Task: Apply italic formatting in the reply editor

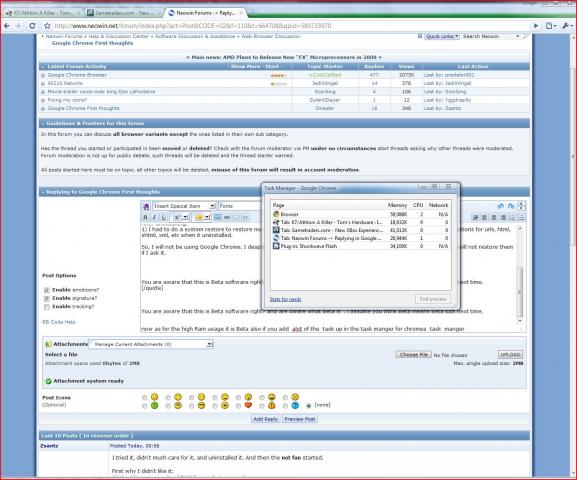Action: pos(154,217)
